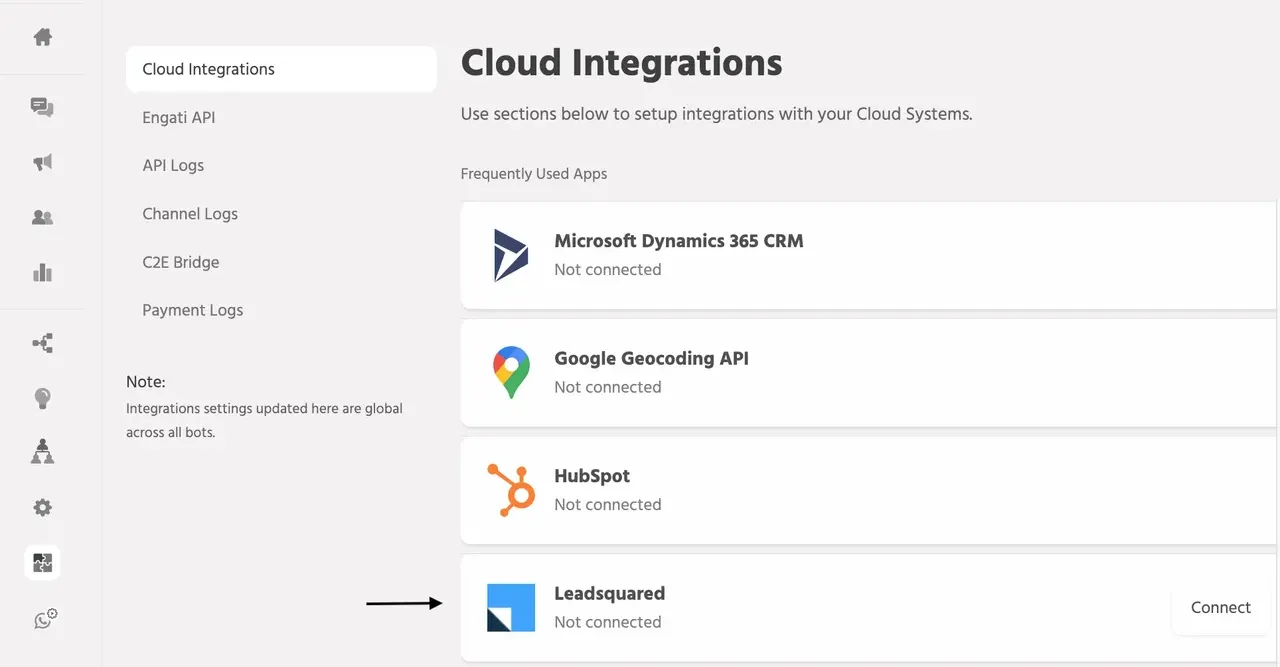This screenshot has width=1280, height=667.
Task: Open the WhatsApp add icon
Action: (x=45, y=619)
